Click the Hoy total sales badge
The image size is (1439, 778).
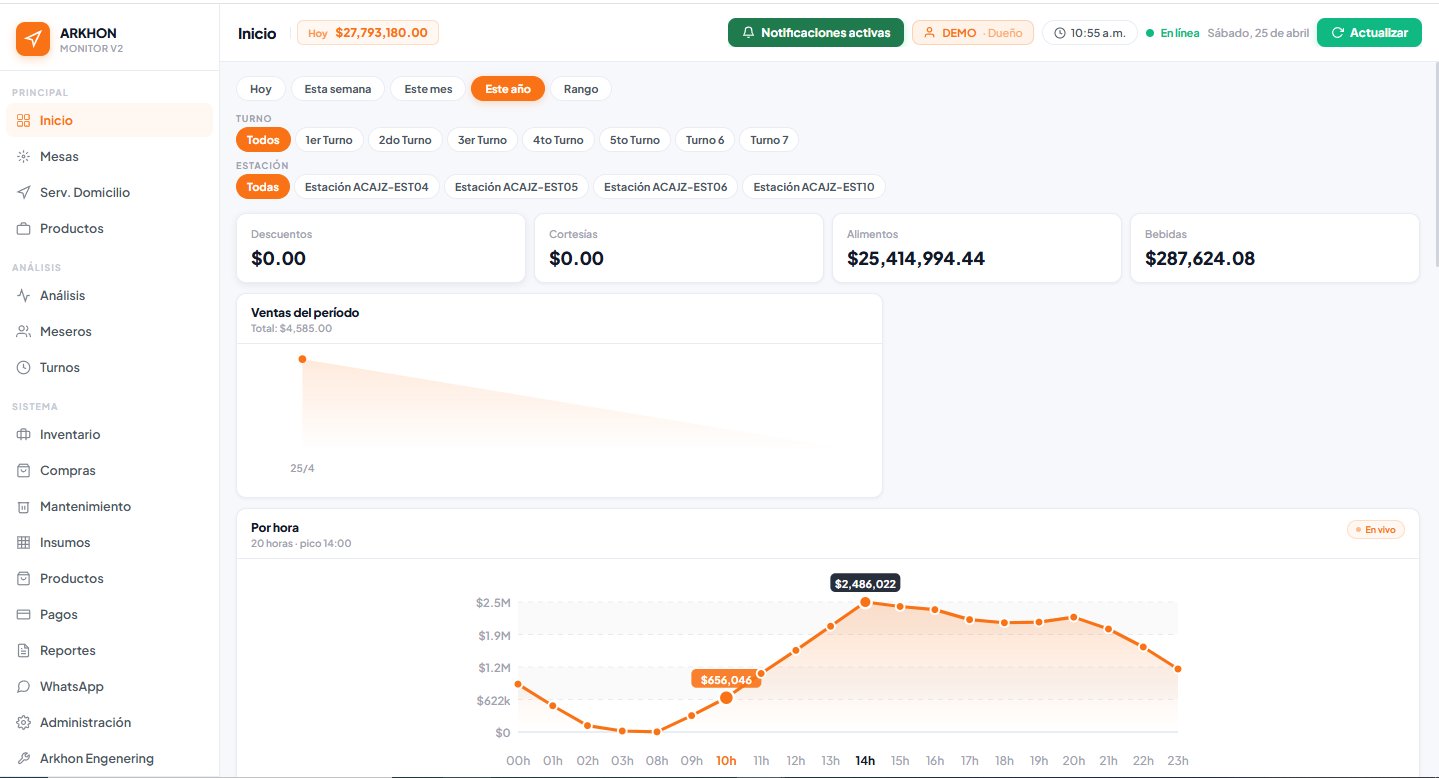point(367,33)
